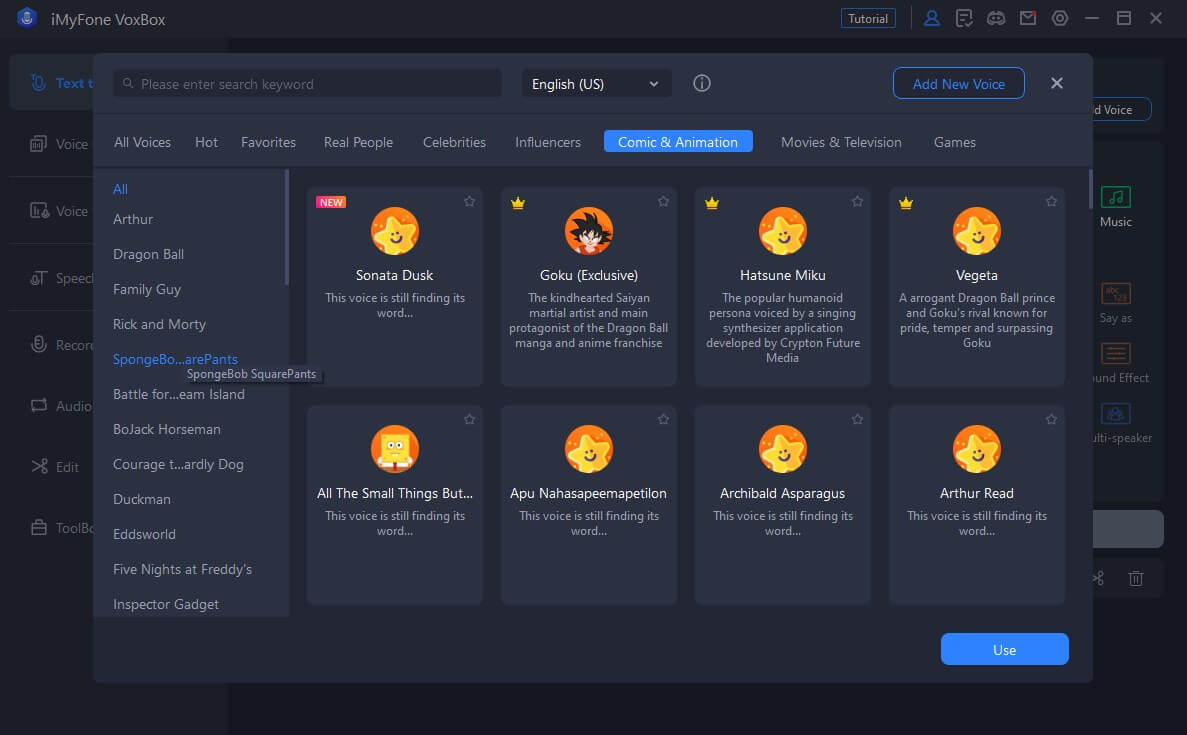This screenshot has width=1187, height=735.
Task: Select the Arthur category
Action: (x=132, y=220)
